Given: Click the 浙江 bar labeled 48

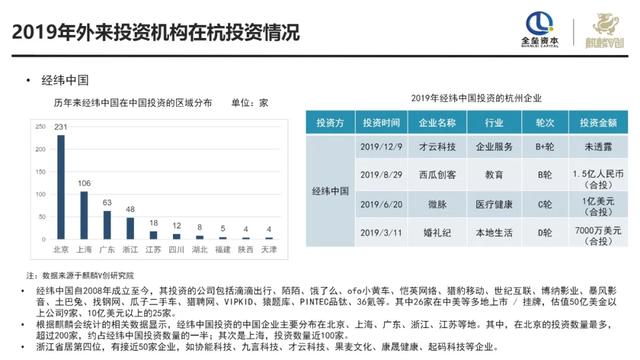Looking at the screenshot, I should [130, 228].
